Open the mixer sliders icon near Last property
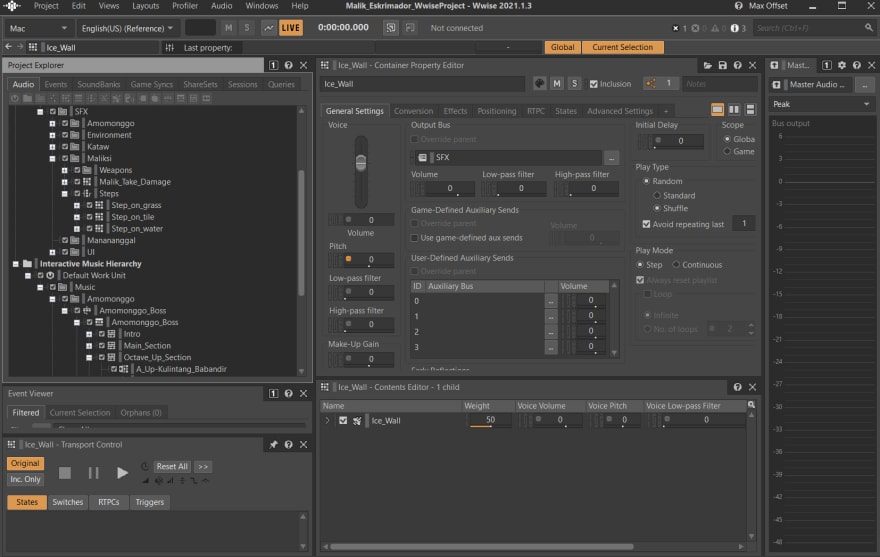 pos(169,48)
